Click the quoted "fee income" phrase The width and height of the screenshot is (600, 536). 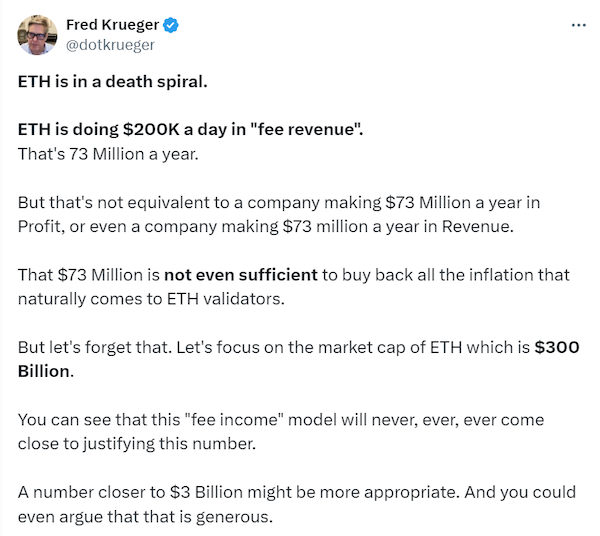point(234,420)
